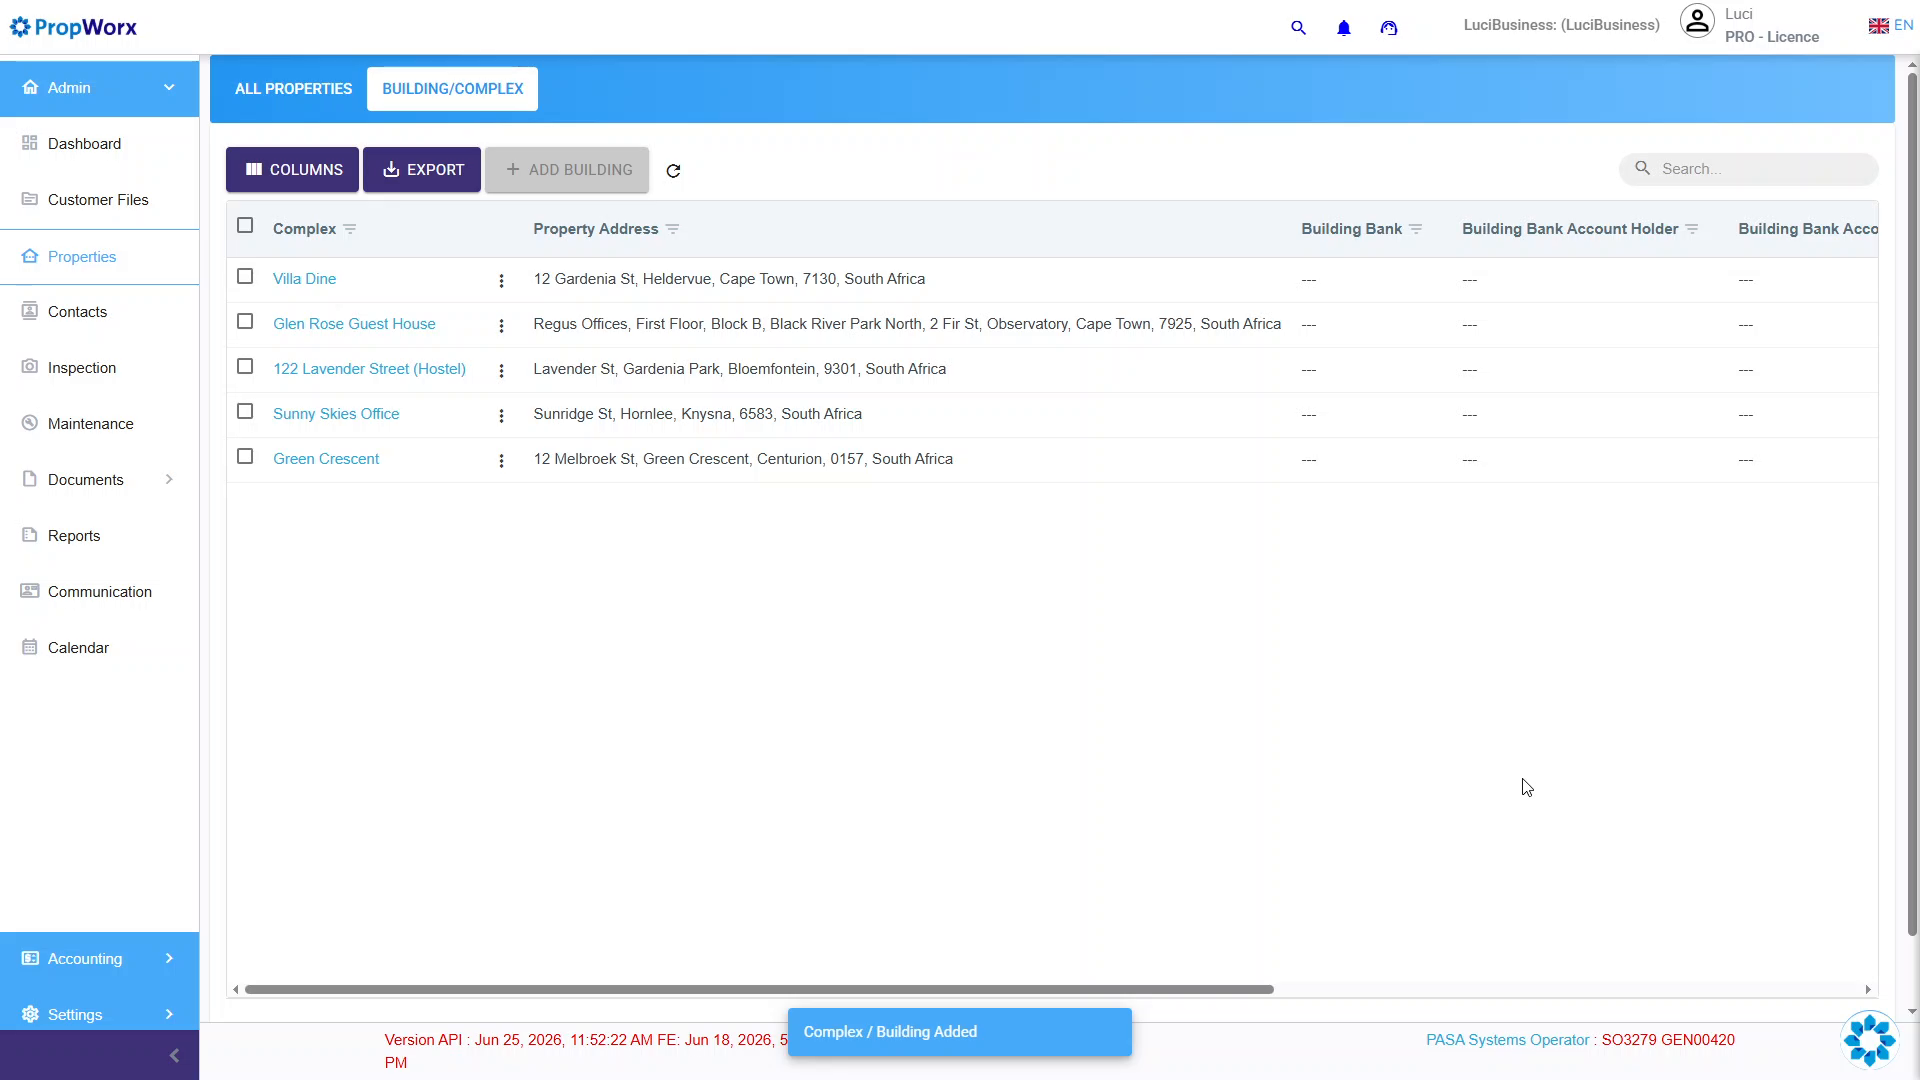Viewport: 1920px width, 1080px height.
Task: Open Sunny Skies Office complex
Action: point(336,414)
